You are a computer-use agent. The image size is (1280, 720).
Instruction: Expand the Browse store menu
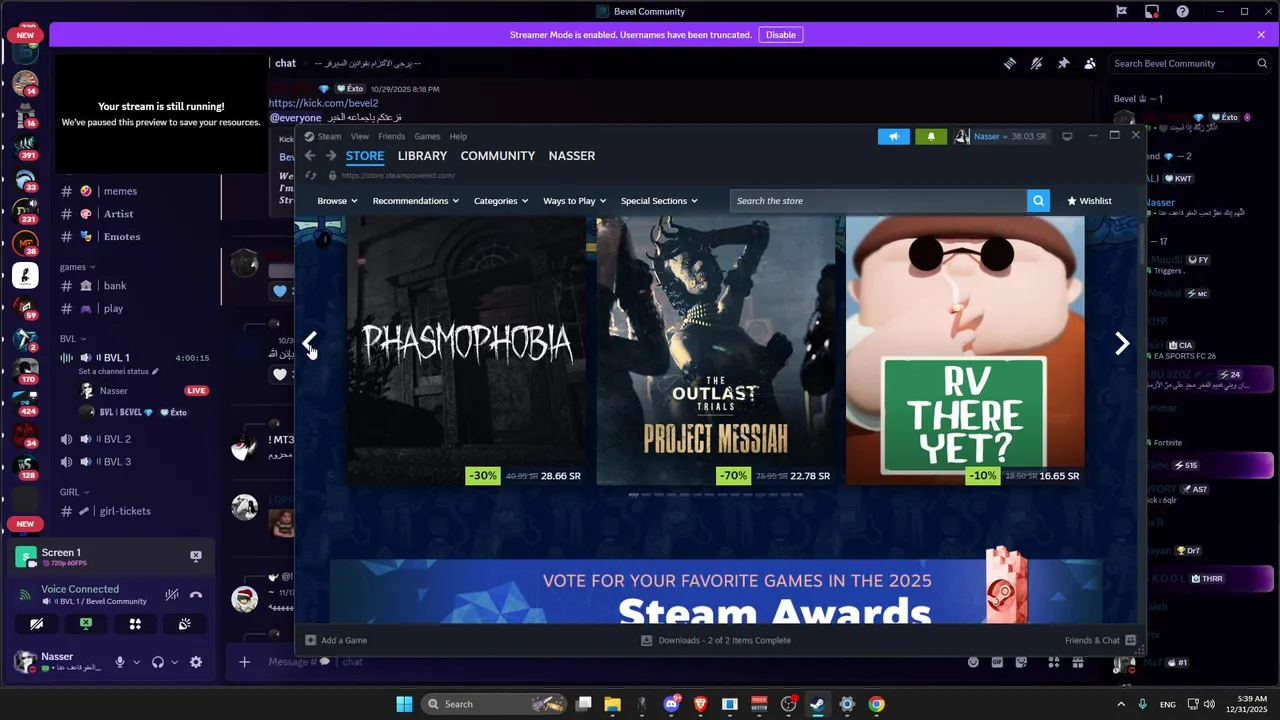tap(337, 201)
